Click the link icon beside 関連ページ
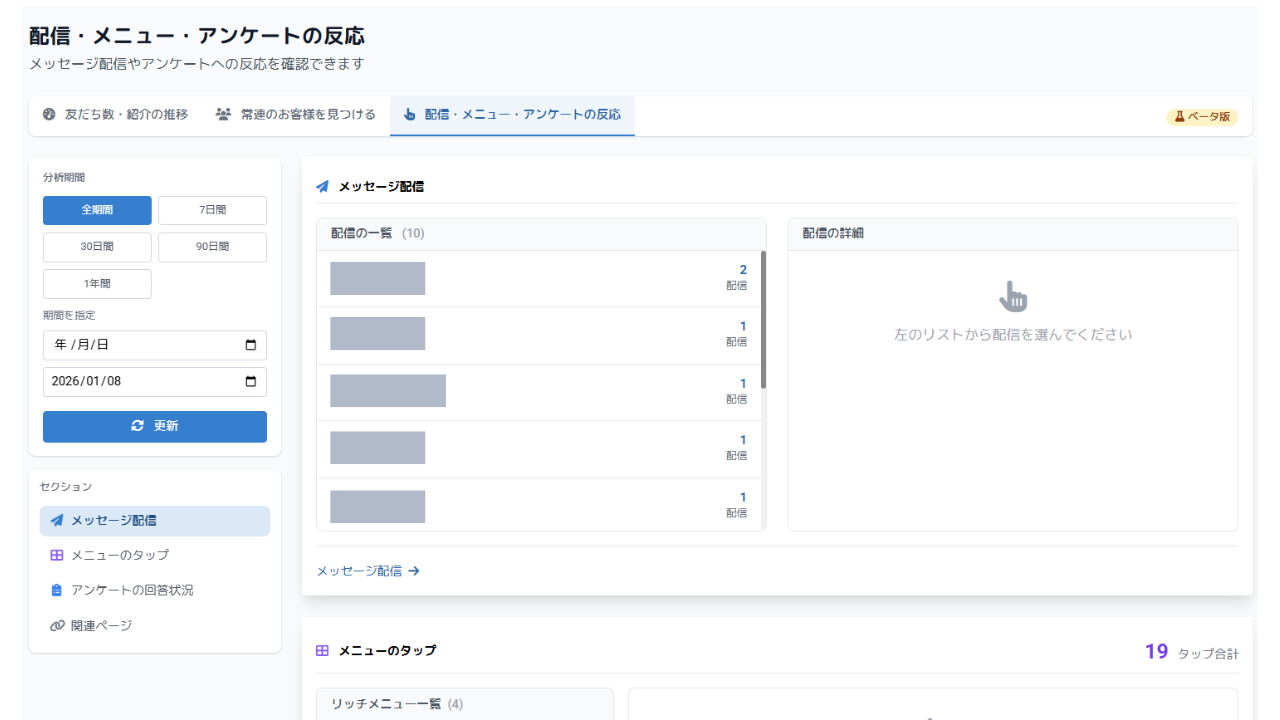 click(x=57, y=626)
